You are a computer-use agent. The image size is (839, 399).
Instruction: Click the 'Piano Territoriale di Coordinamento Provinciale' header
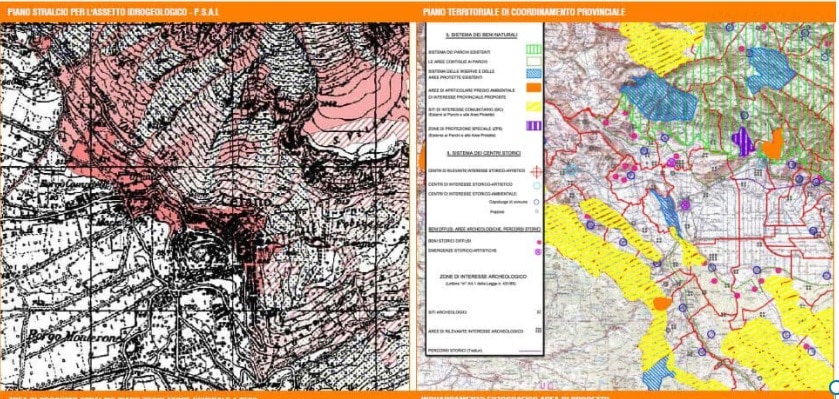524,12
